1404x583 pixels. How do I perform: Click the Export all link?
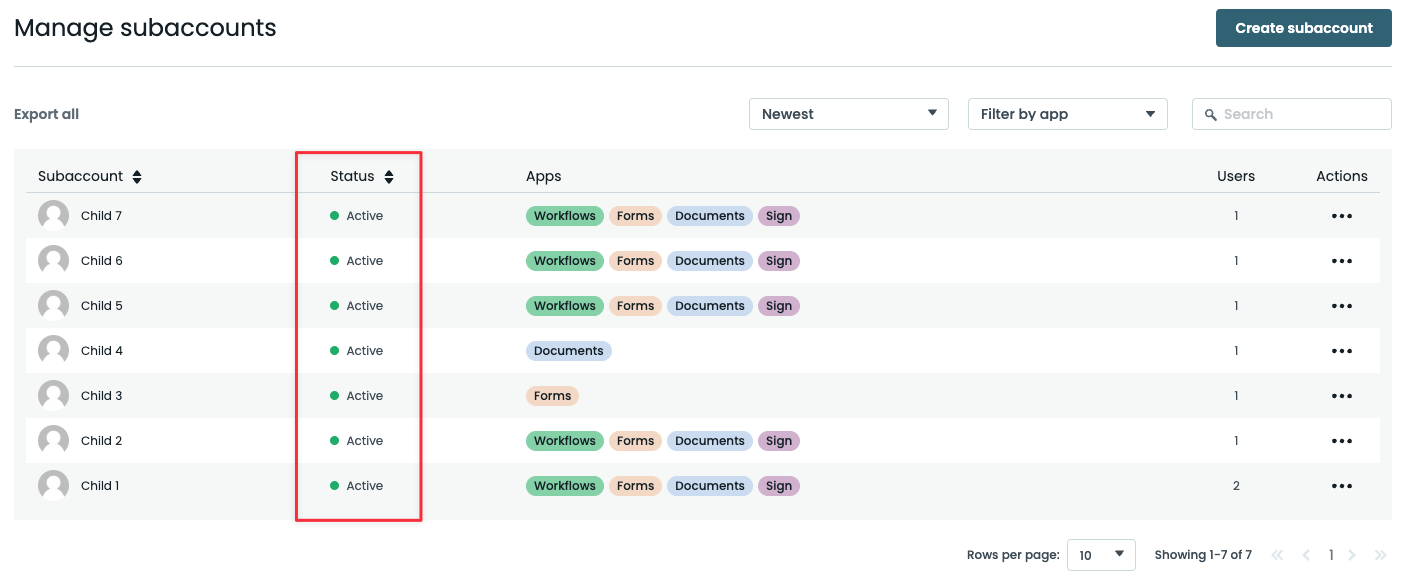46,114
